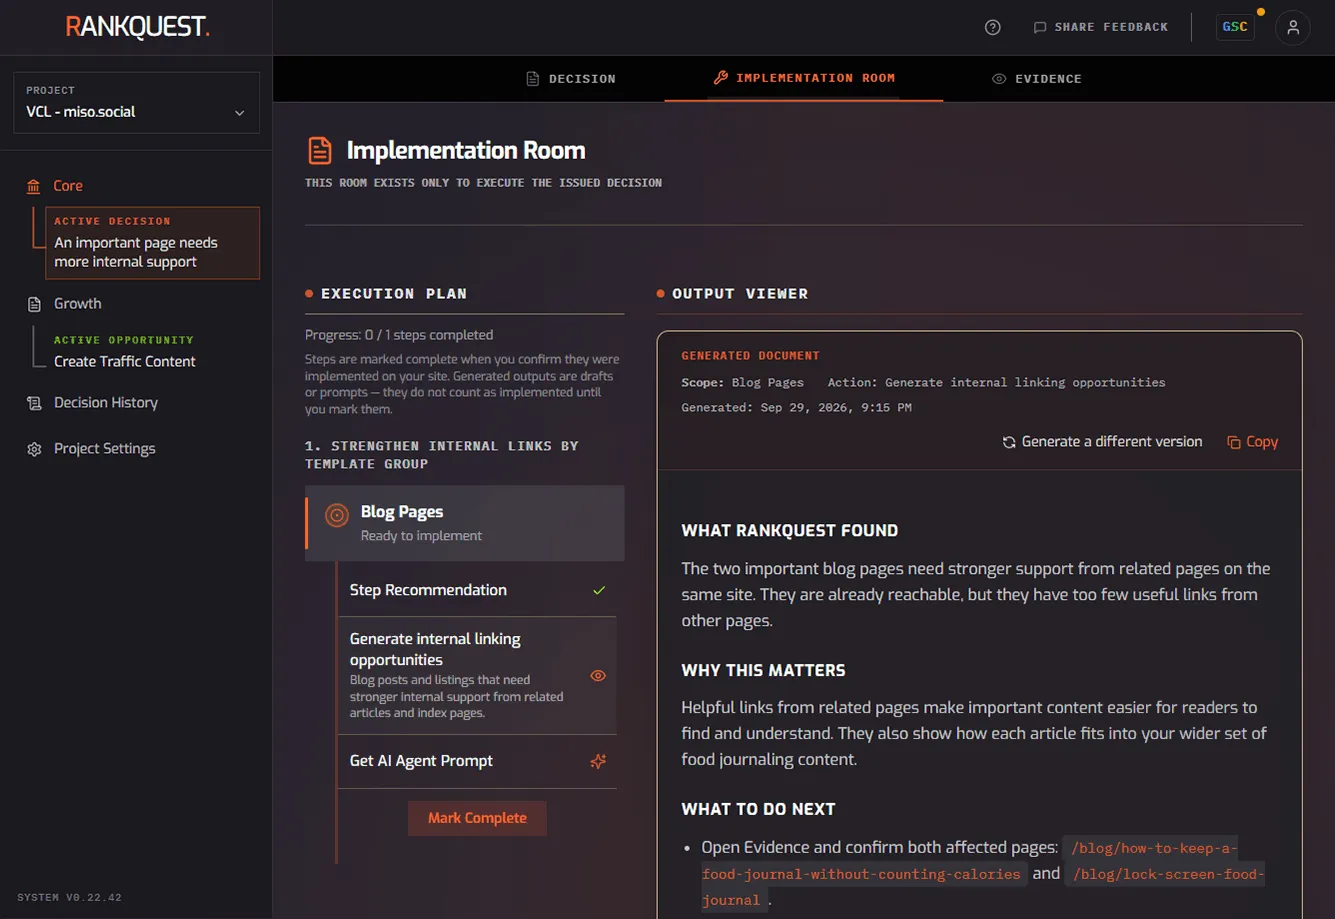Click the /blog/lock-screen-food-journal path
Screen dimensions: 1335x919
tap(982, 887)
